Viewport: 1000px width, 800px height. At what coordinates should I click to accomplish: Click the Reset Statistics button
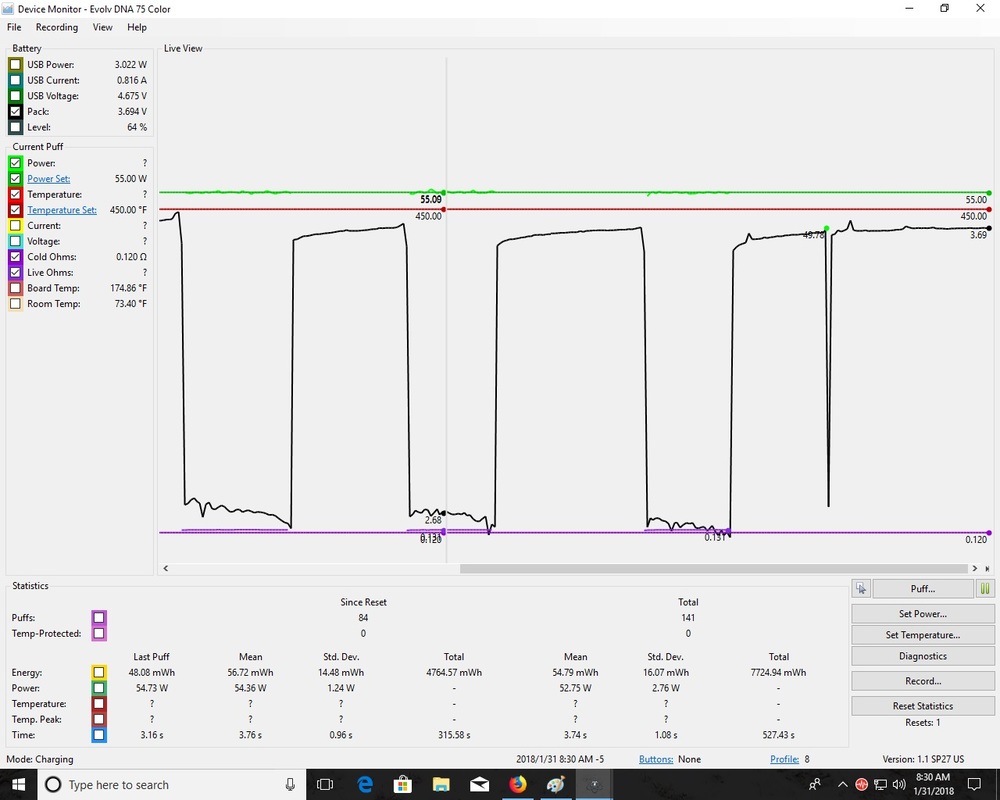tap(923, 706)
